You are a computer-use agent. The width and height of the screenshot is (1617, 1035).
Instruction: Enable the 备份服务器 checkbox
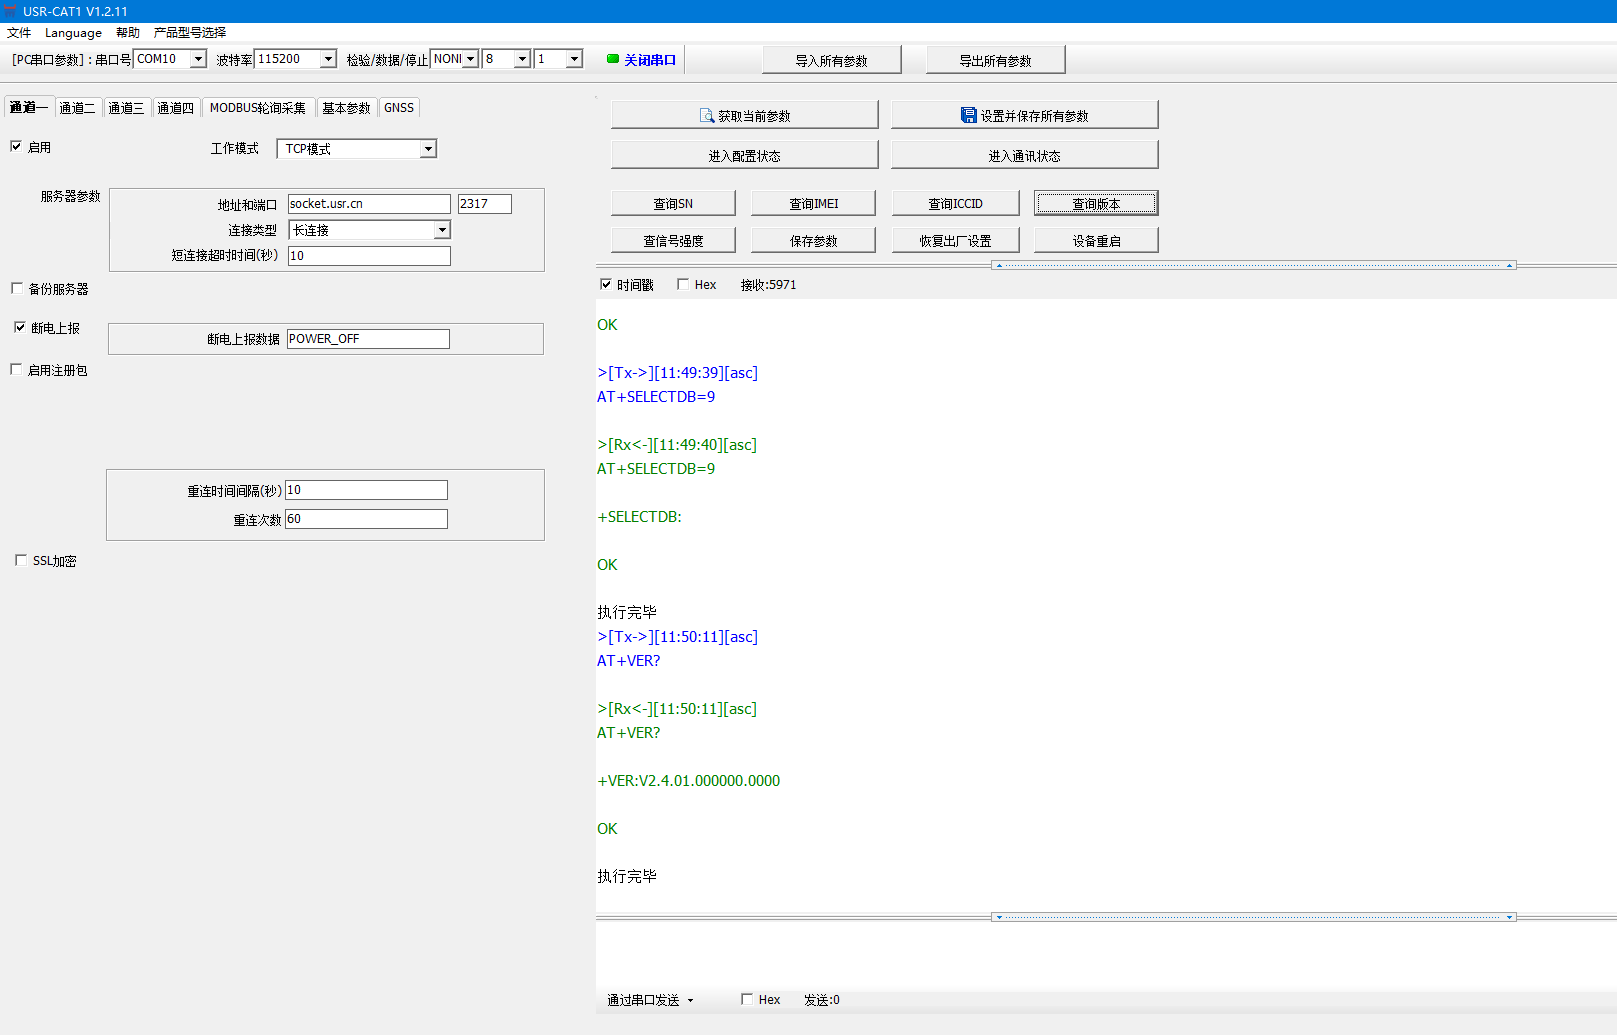click(17, 289)
